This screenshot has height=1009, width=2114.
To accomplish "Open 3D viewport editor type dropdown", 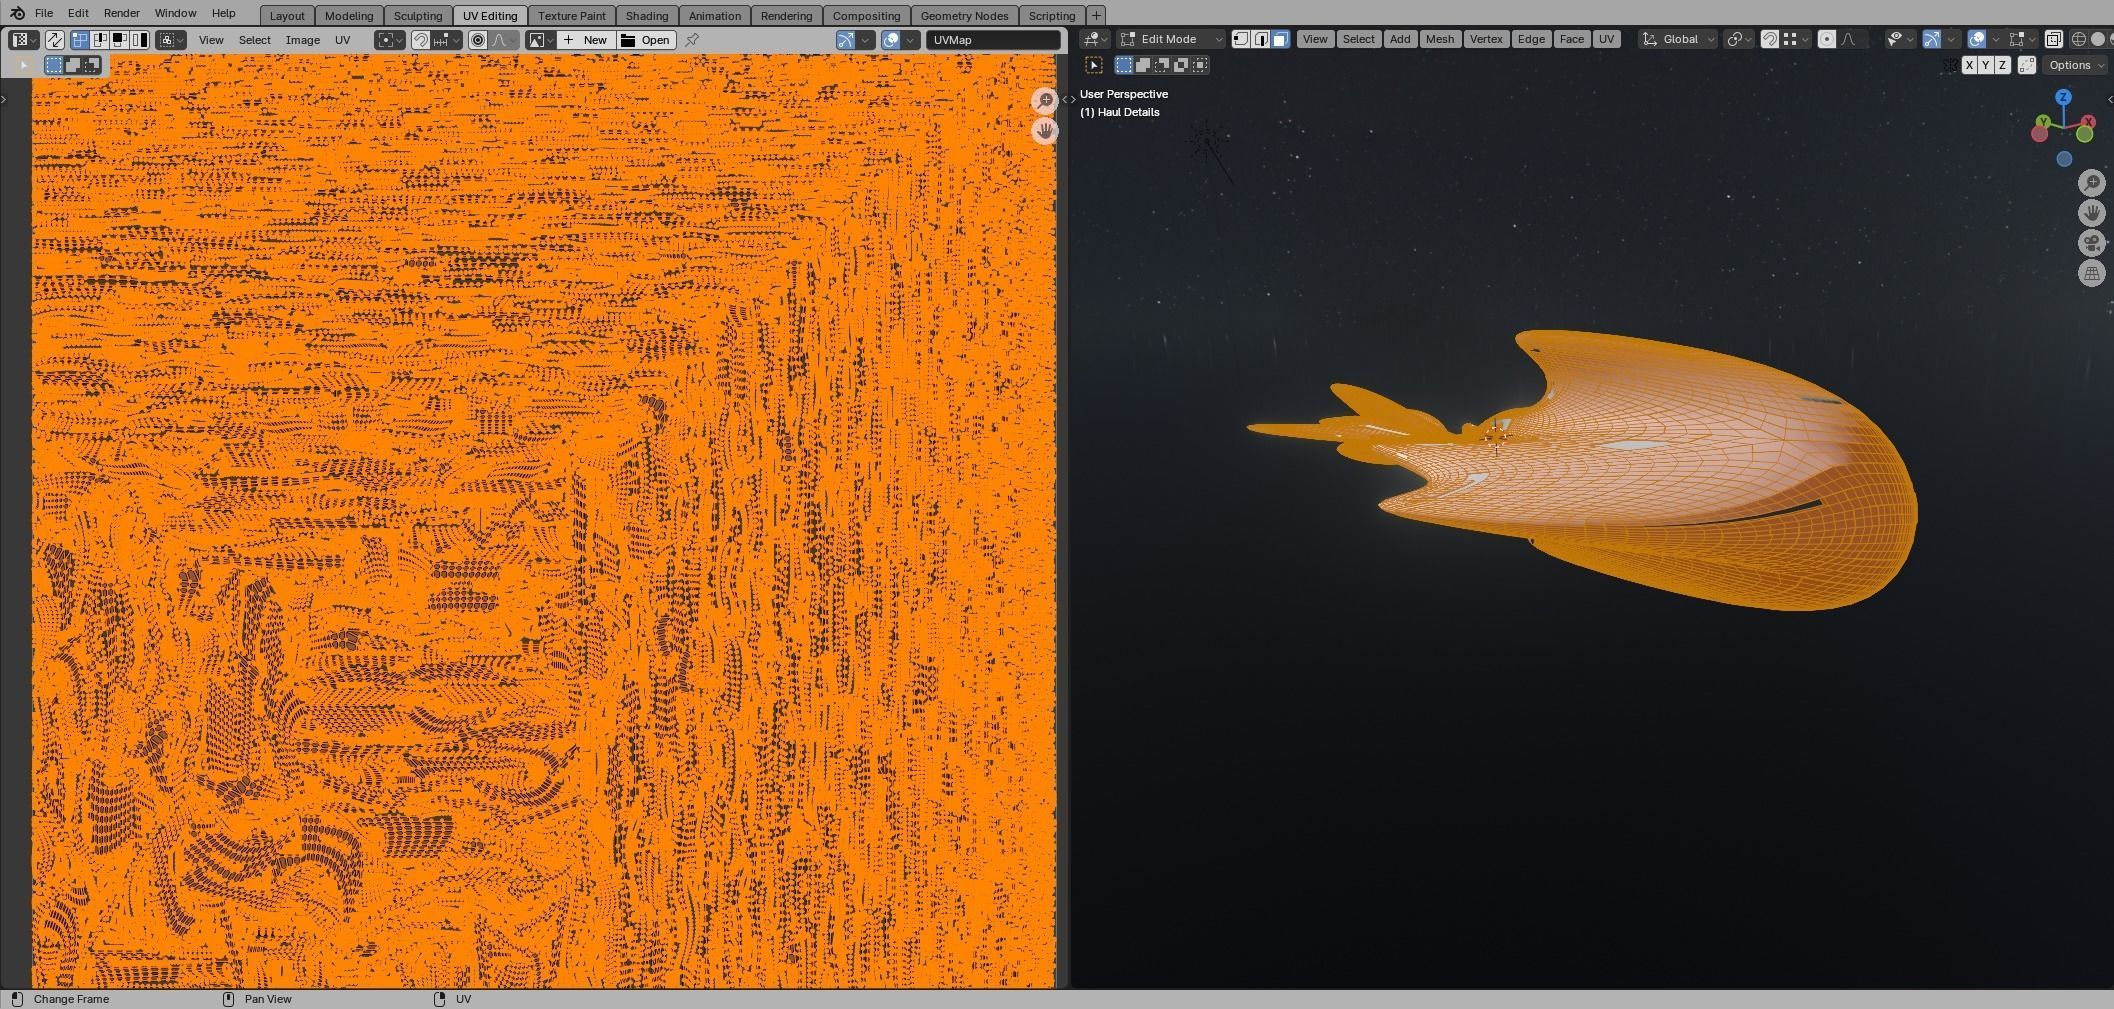I will [x=1097, y=39].
